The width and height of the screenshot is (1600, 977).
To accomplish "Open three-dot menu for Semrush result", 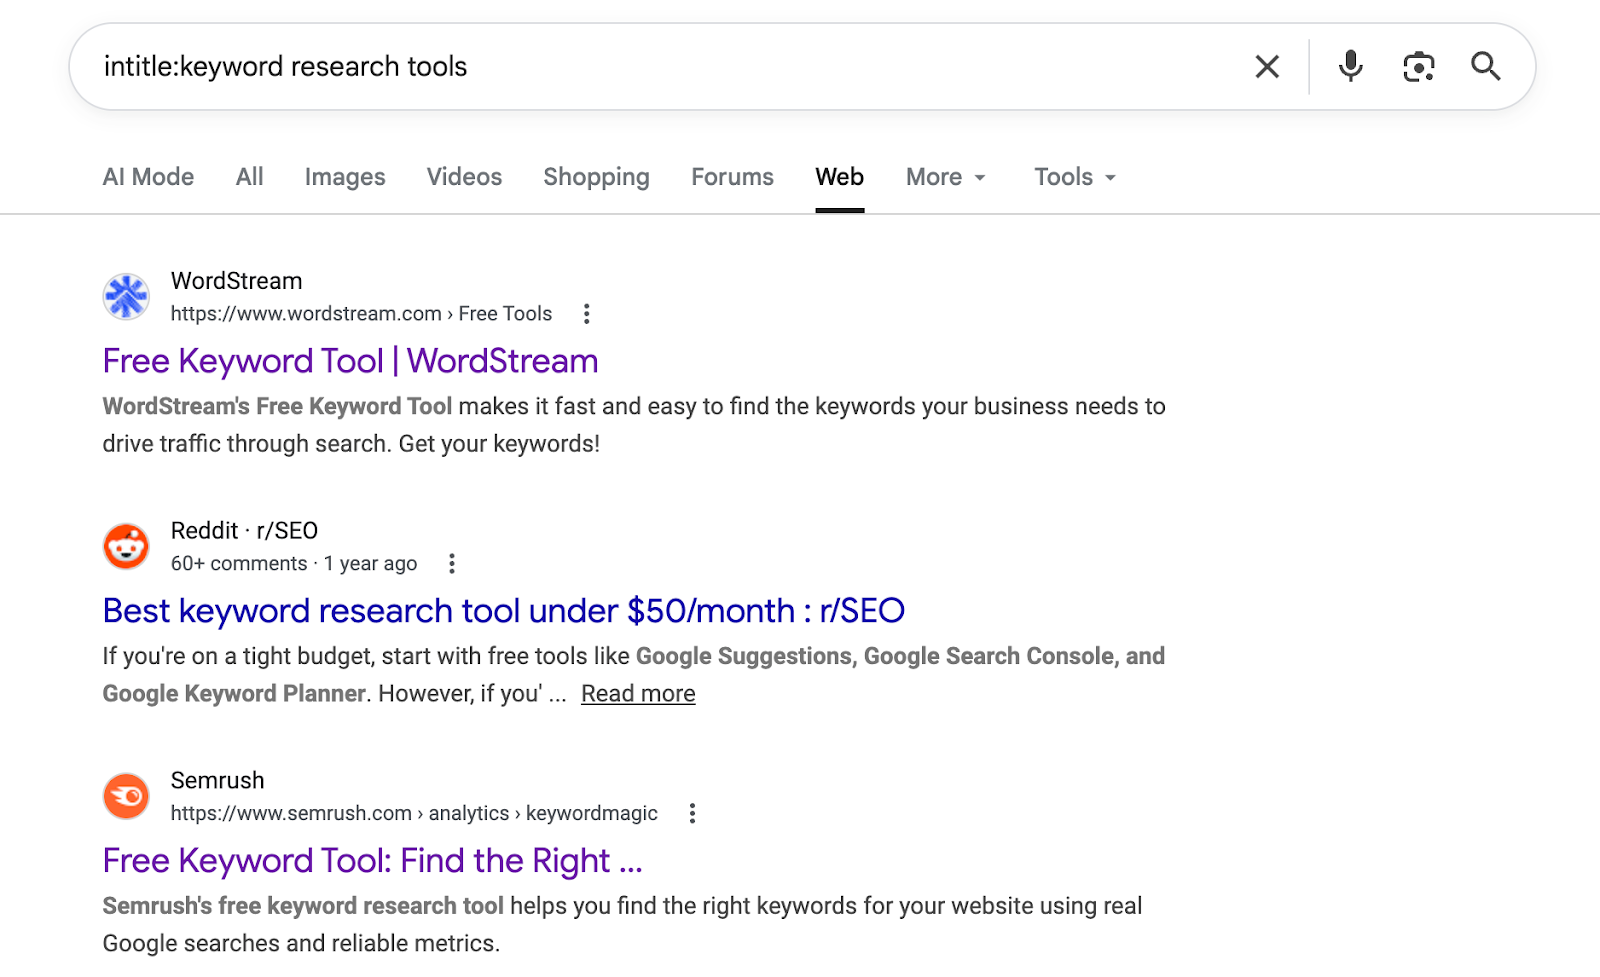I will pyautogui.click(x=692, y=814).
